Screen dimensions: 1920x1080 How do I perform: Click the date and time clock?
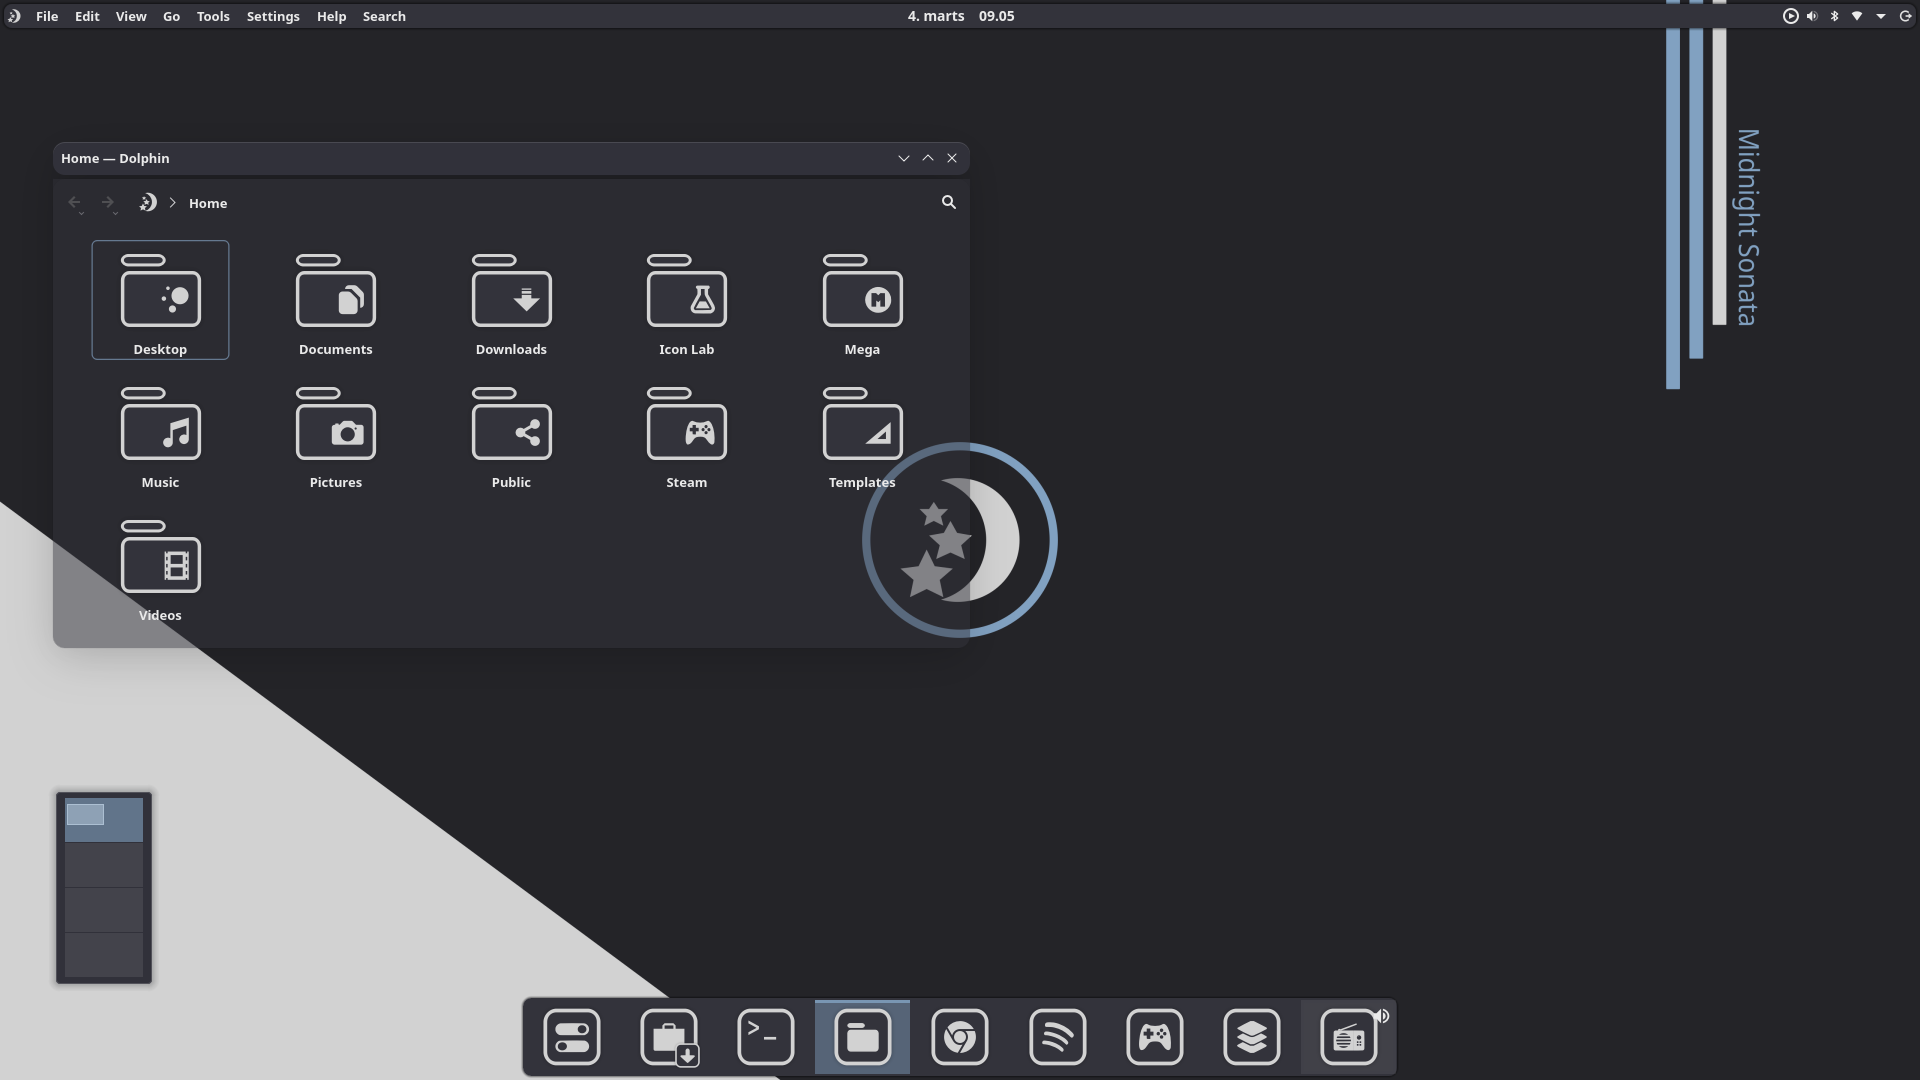click(960, 16)
